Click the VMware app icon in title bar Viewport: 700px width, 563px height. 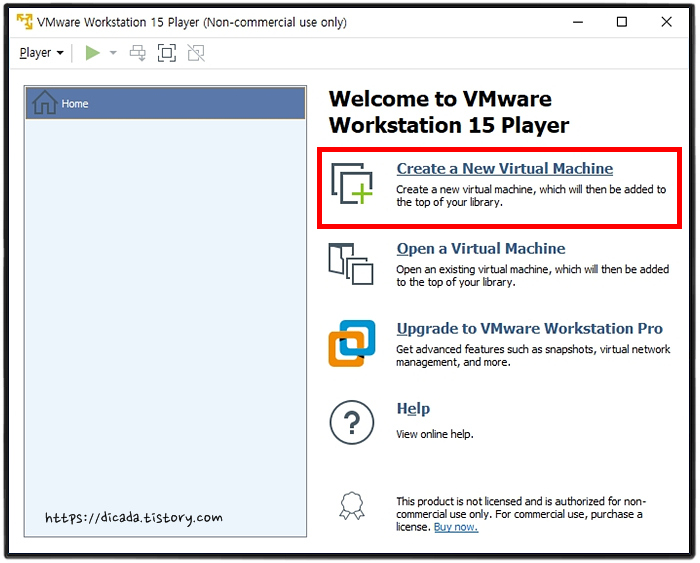point(25,21)
